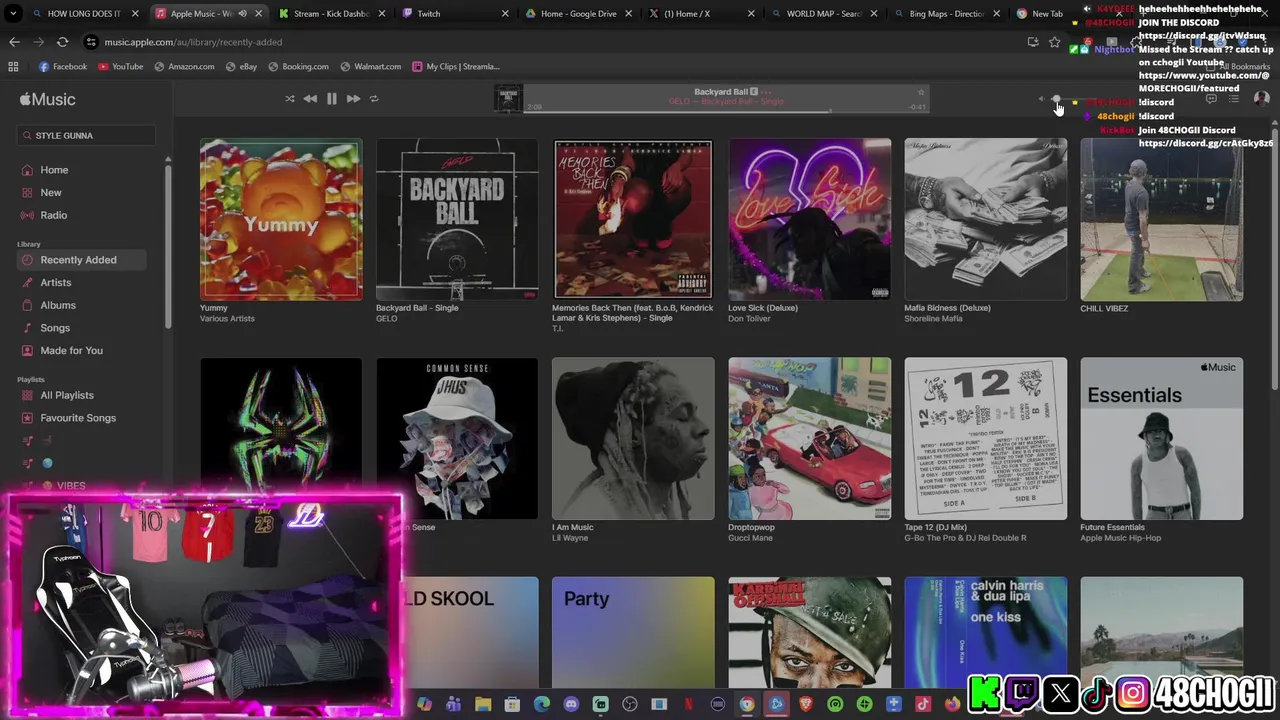Go back to the previous track
Image resolution: width=1280 pixels, height=720 pixels.
[310, 99]
